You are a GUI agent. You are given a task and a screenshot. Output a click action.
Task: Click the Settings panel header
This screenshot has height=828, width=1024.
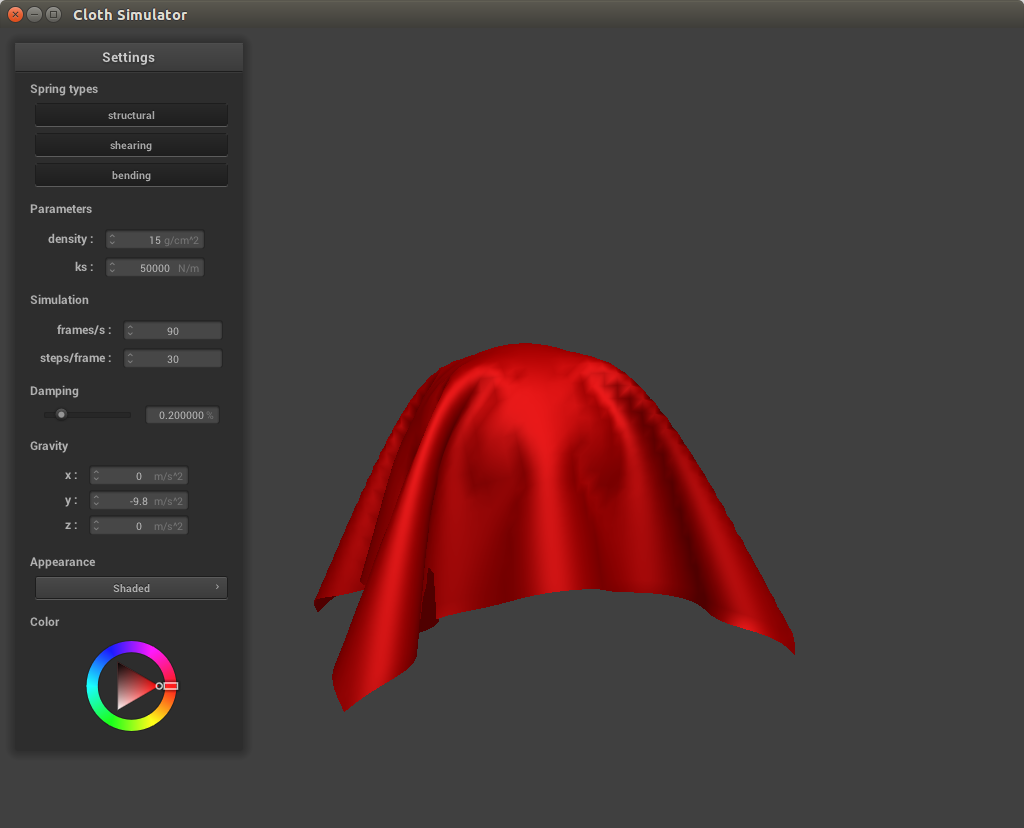[x=128, y=57]
